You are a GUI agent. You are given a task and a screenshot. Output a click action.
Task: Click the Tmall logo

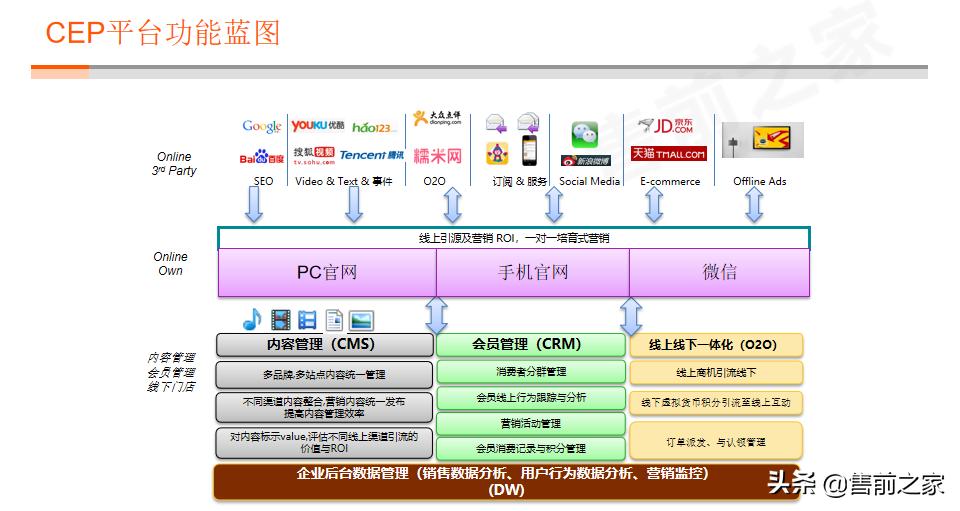pyautogui.click(x=669, y=154)
